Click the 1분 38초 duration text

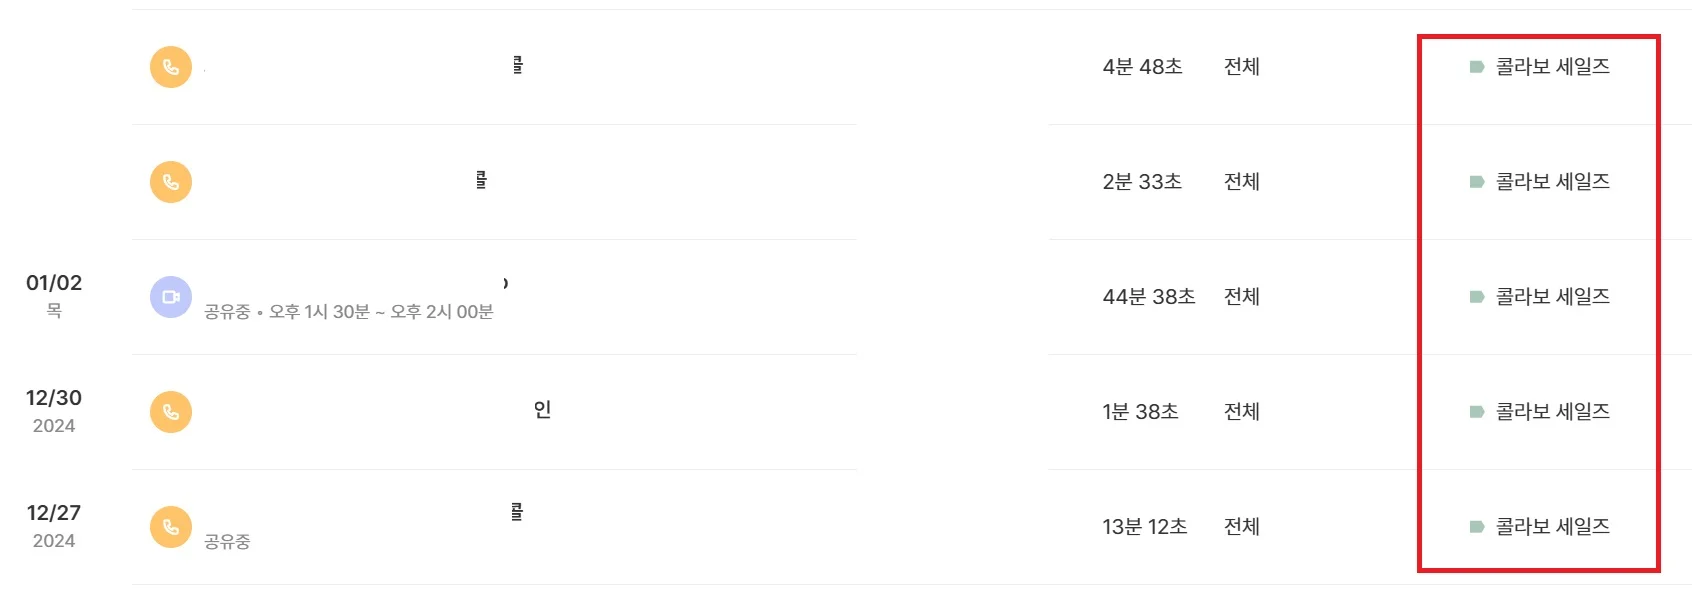[x=1140, y=412]
